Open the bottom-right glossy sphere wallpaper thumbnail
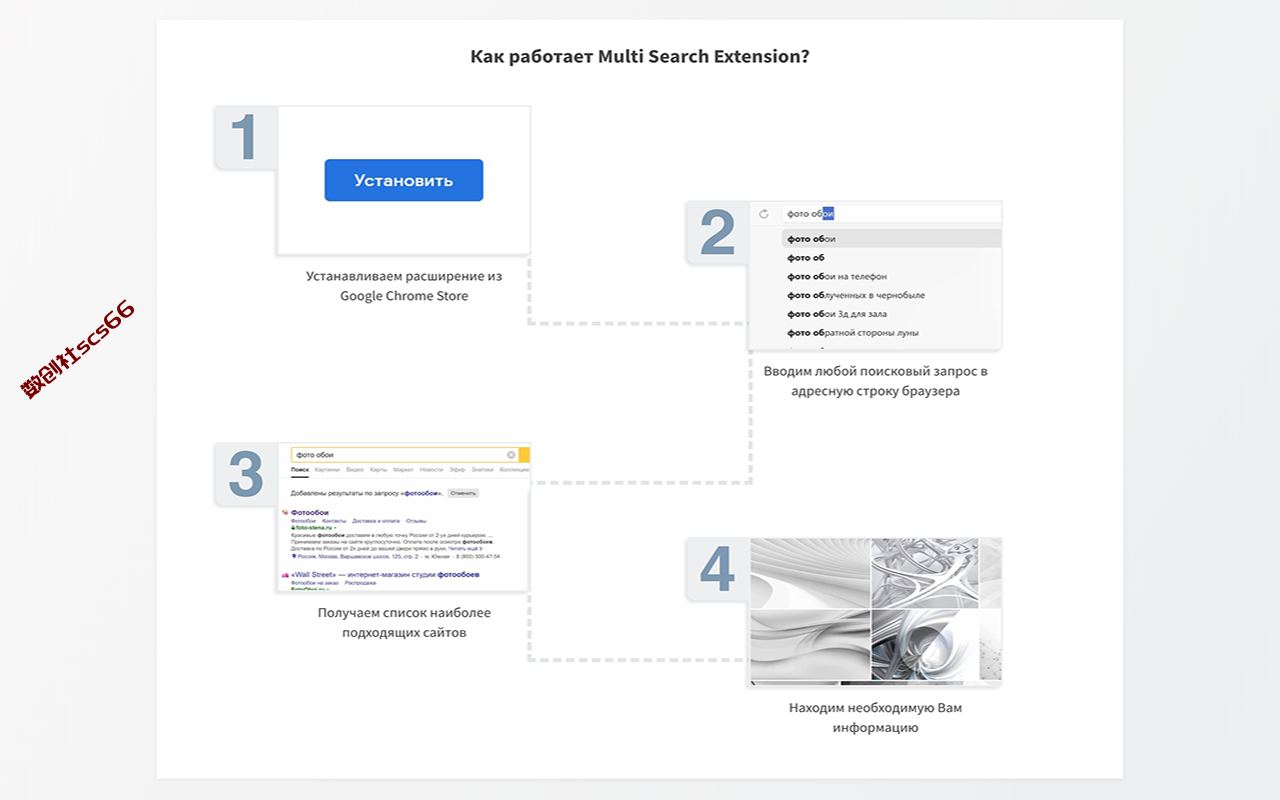The width and height of the screenshot is (1280, 800). tap(925, 645)
